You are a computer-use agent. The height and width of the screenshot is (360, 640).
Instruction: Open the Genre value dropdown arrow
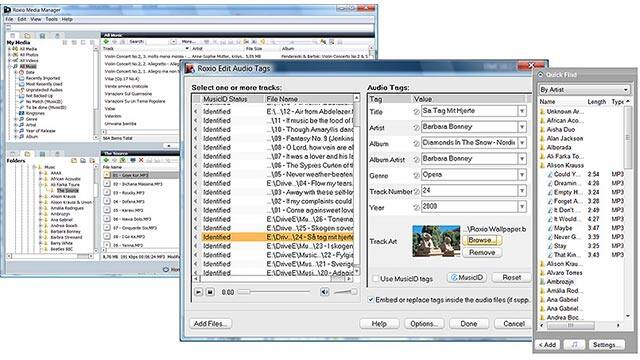[x=522, y=175]
